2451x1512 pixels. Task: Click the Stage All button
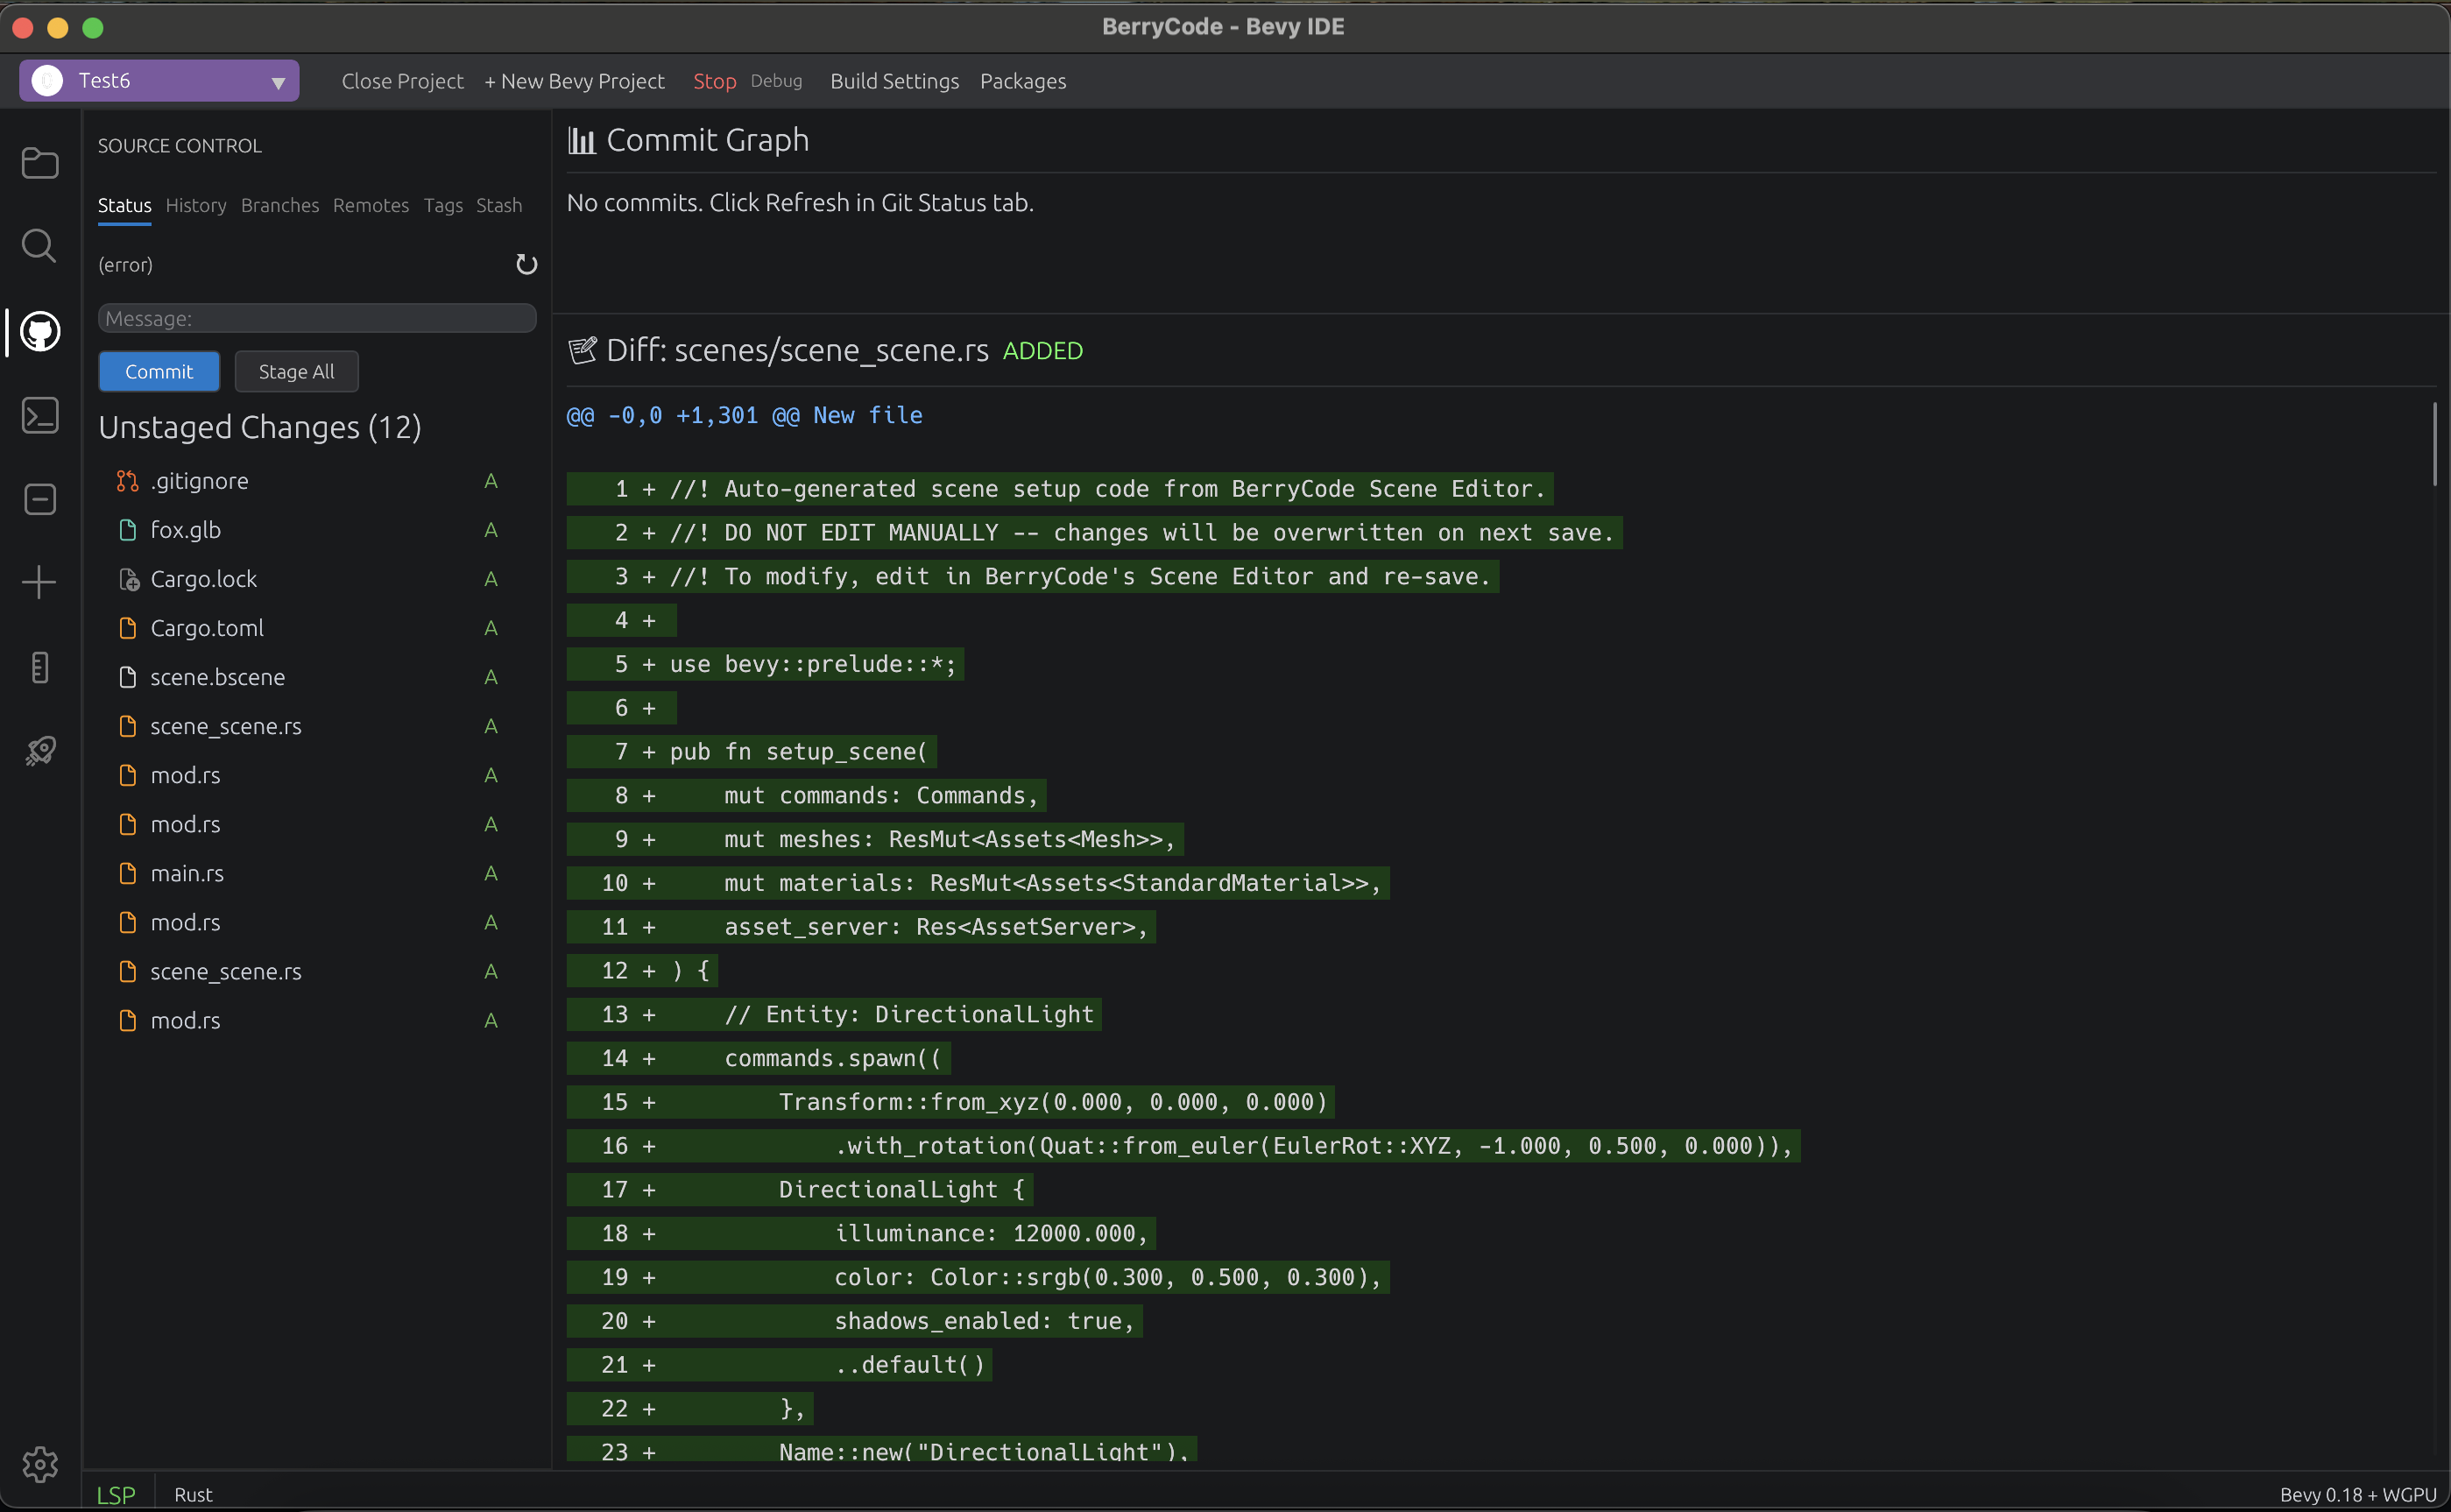coord(296,371)
